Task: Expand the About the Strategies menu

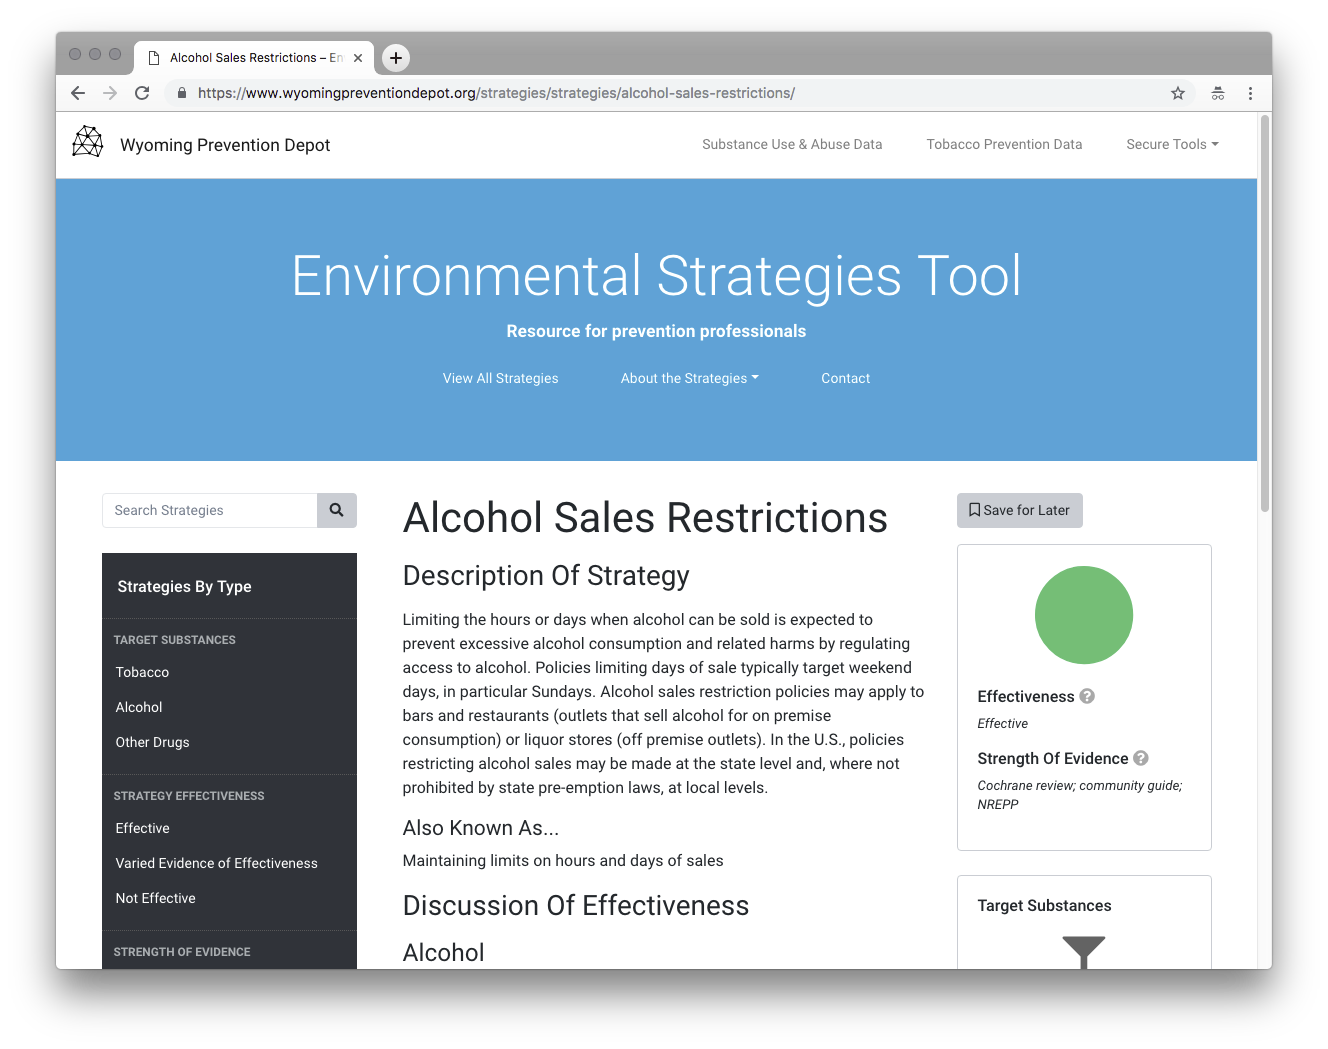Action: [x=689, y=378]
